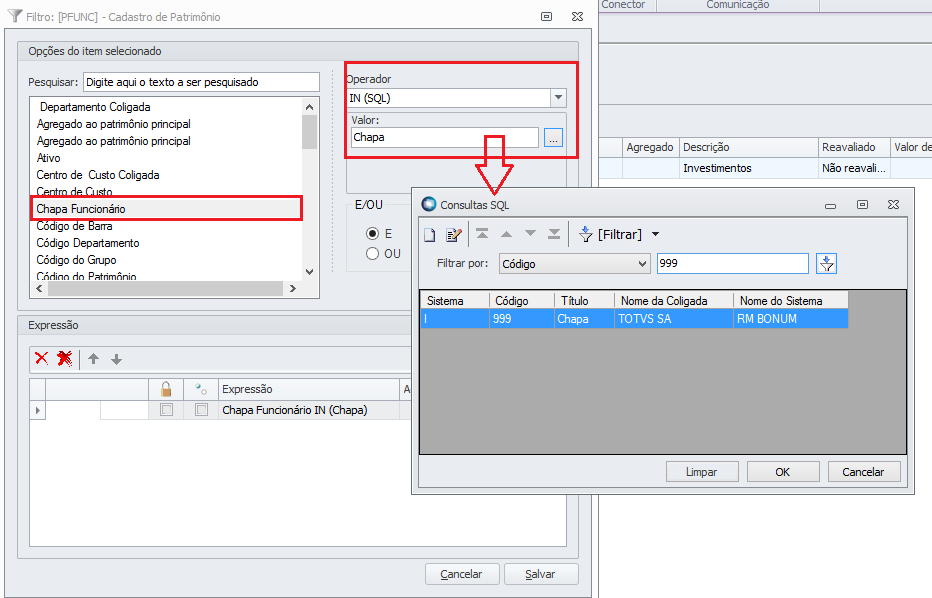Click the Código column header in SQL grid
Screen dimensions: 932x598
[522, 301]
